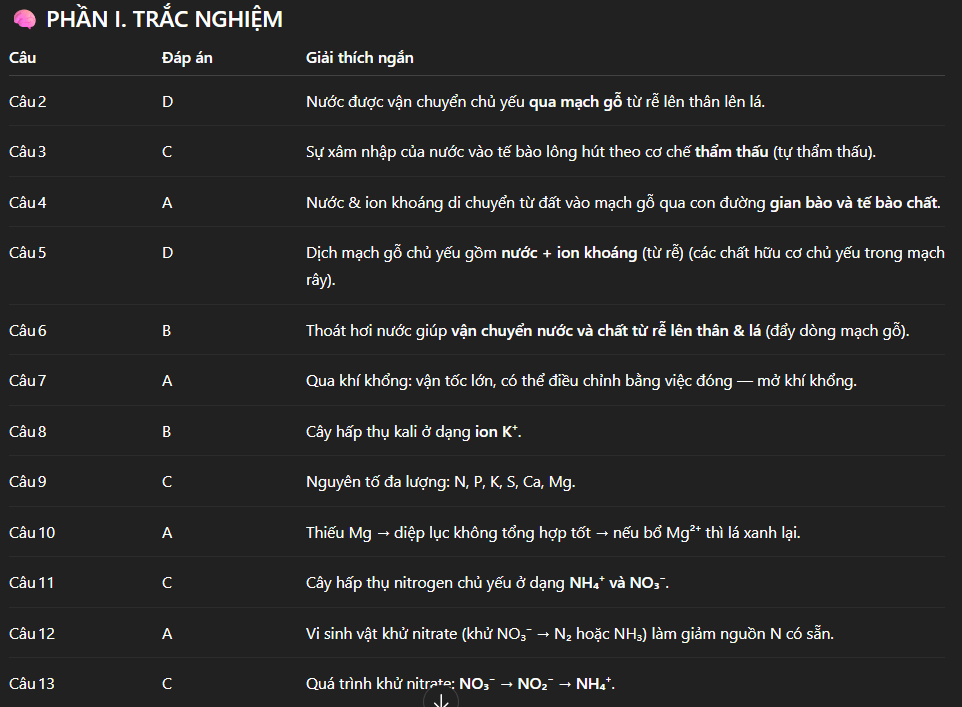
Task: Click the "Câu 12" row label
Action: pos(32,633)
